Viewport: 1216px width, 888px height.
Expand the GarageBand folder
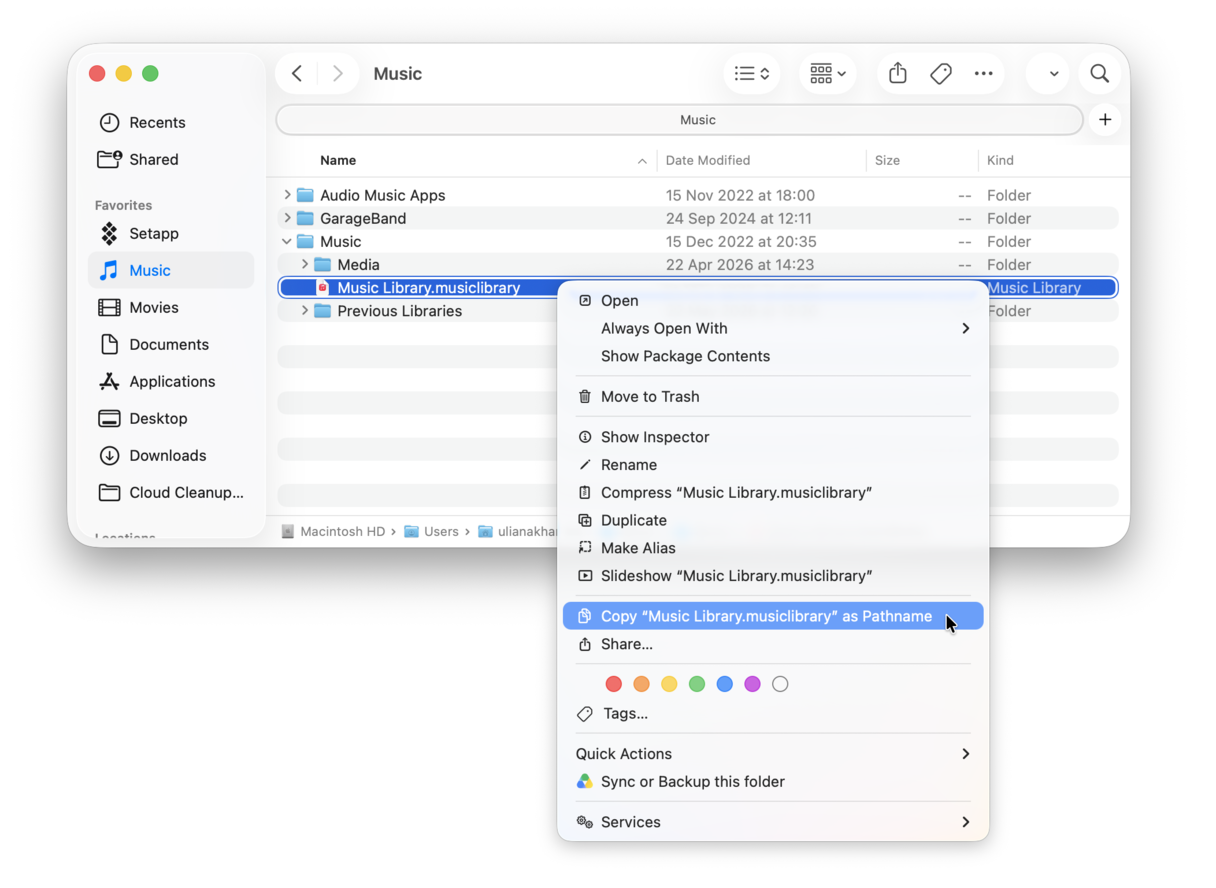coord(287,218)
